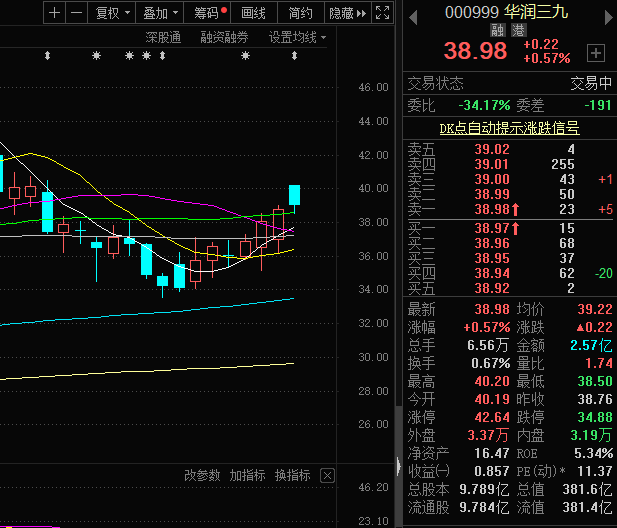Go to next stock with right arrow
This screenshot has width=617, height=528.
608,18
